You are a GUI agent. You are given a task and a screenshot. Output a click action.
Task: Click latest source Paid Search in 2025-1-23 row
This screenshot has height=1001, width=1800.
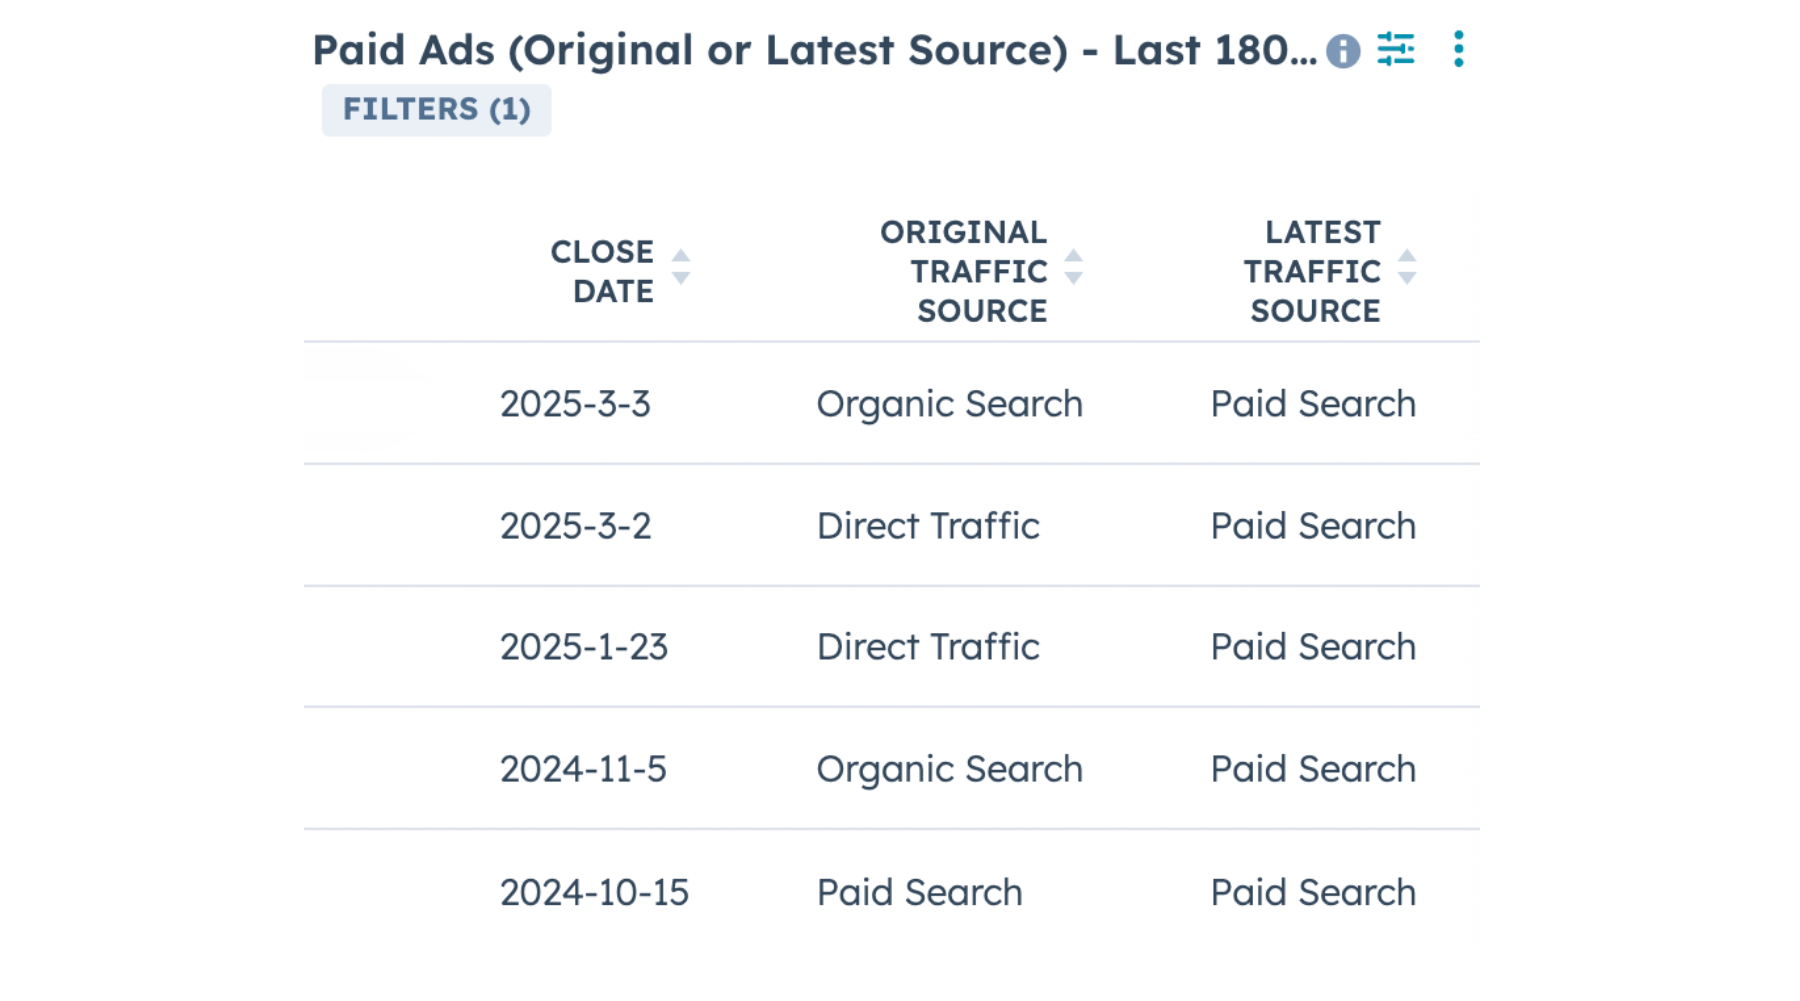(1313, 647)
